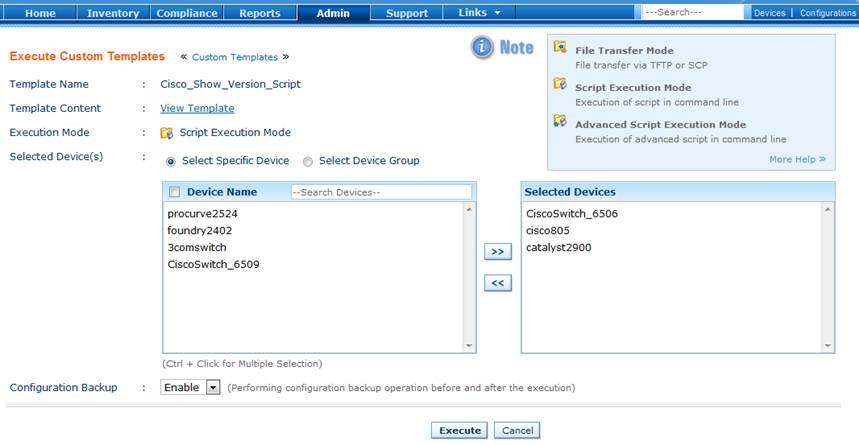Click the Configurations search scope link
Image resolution: width=859 pixels, height=445 pixels.
pyautogui.click(x=828, y=13)
